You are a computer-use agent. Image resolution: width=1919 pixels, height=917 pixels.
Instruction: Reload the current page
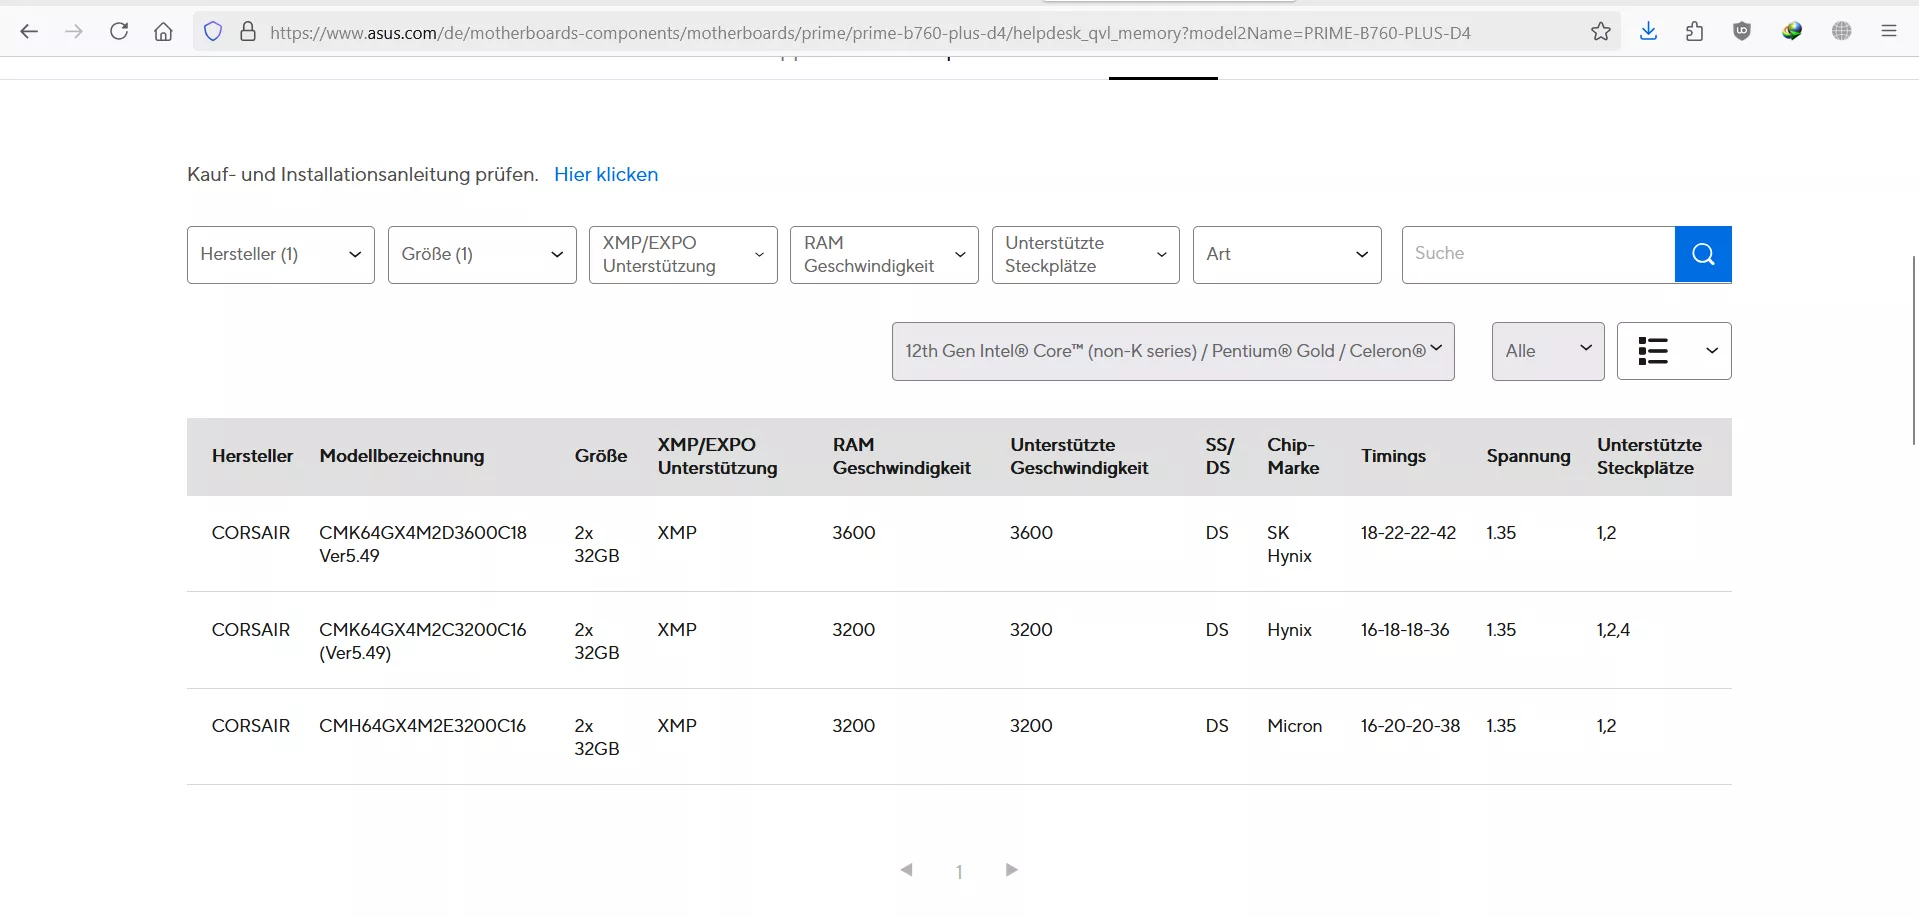point(119,32)
